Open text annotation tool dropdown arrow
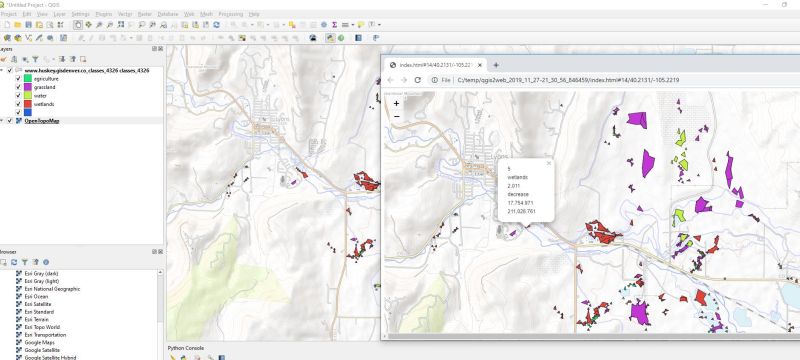800x360 pixels. (379, 24)
